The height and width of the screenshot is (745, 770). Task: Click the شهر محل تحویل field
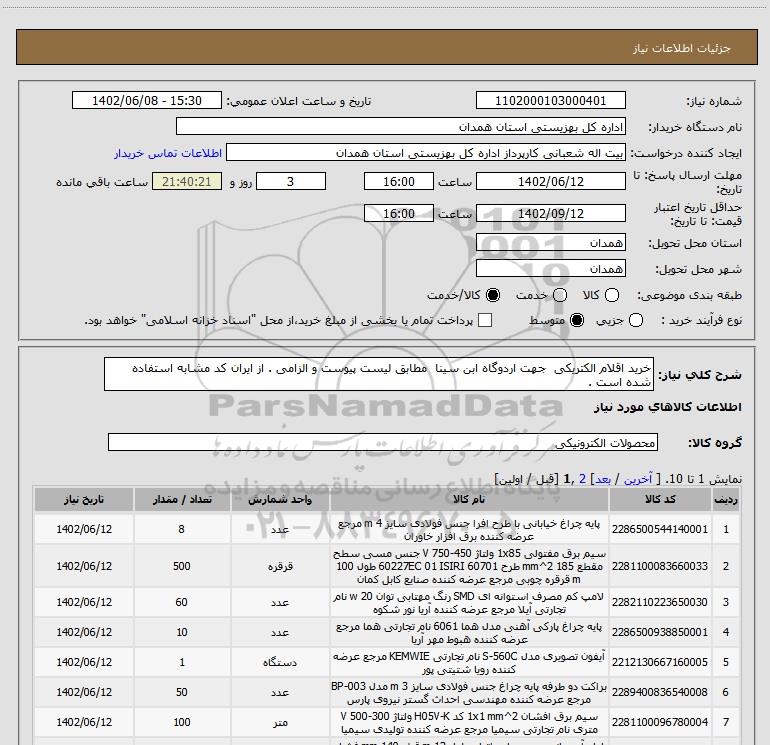550,268
